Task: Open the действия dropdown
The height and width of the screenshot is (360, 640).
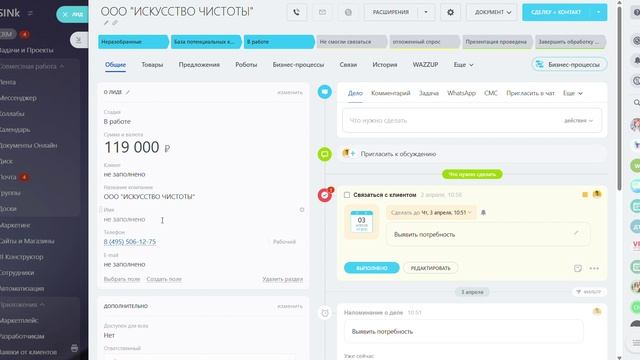Action: 578,120
